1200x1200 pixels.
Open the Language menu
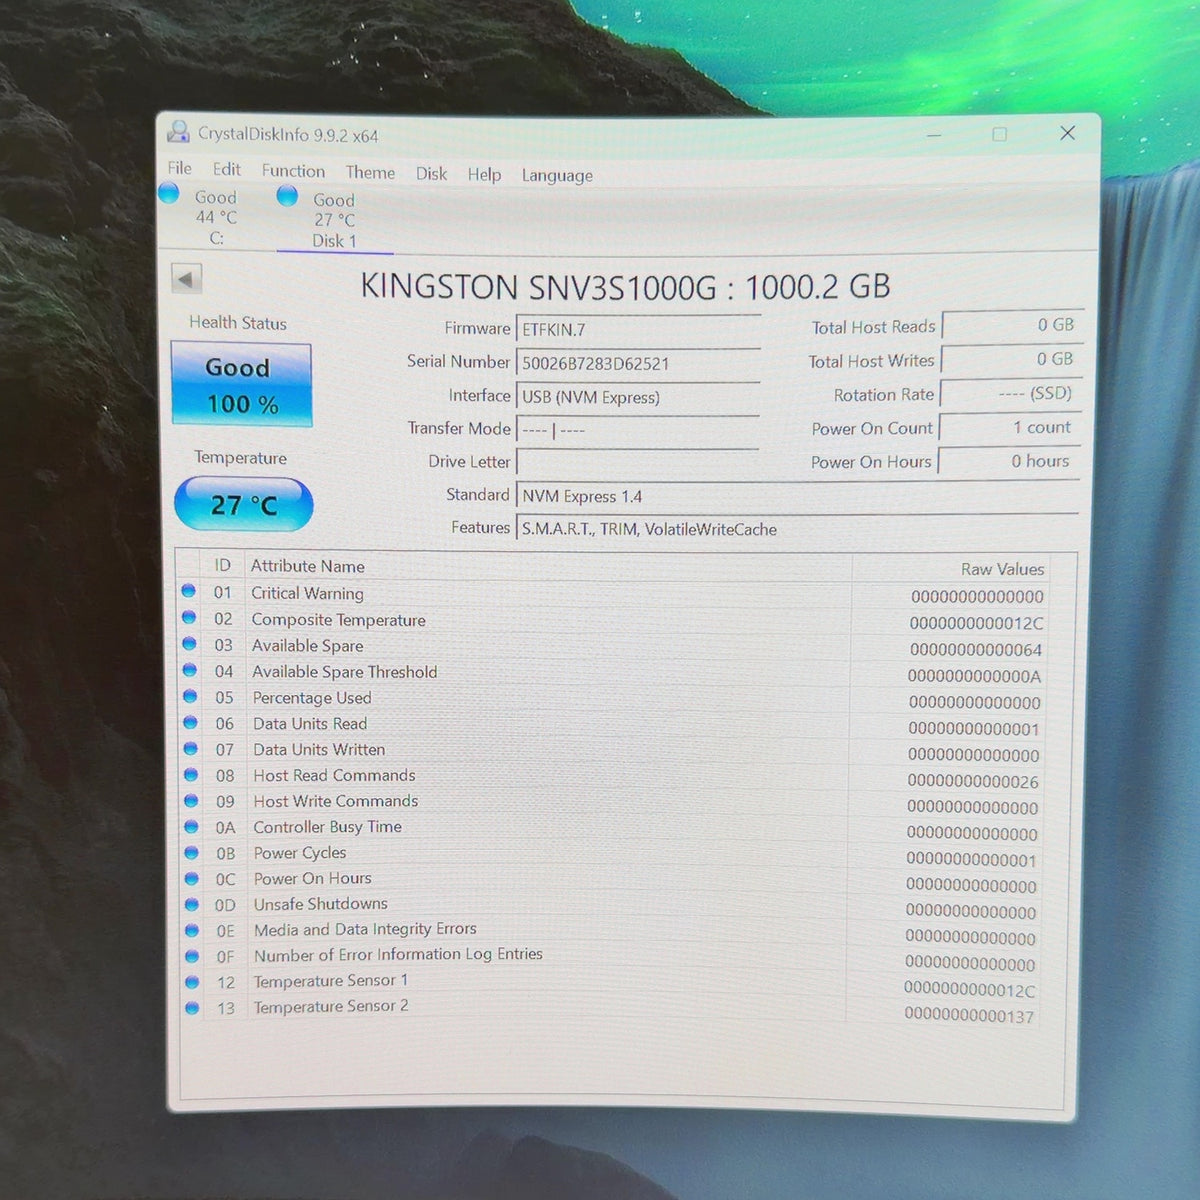(557, 175)
